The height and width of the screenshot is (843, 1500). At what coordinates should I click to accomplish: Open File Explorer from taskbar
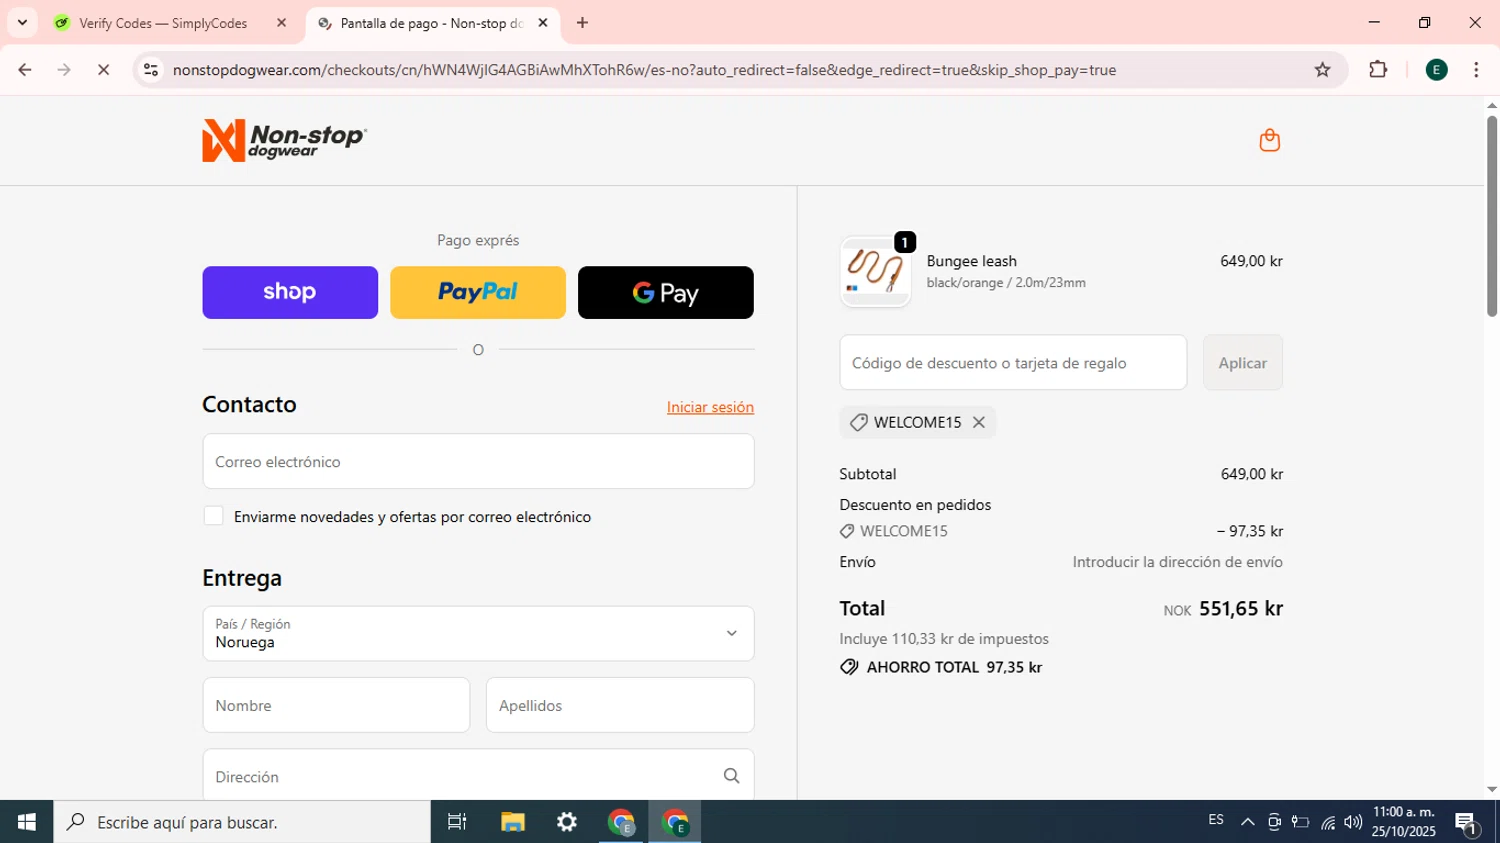coord(513,822)
